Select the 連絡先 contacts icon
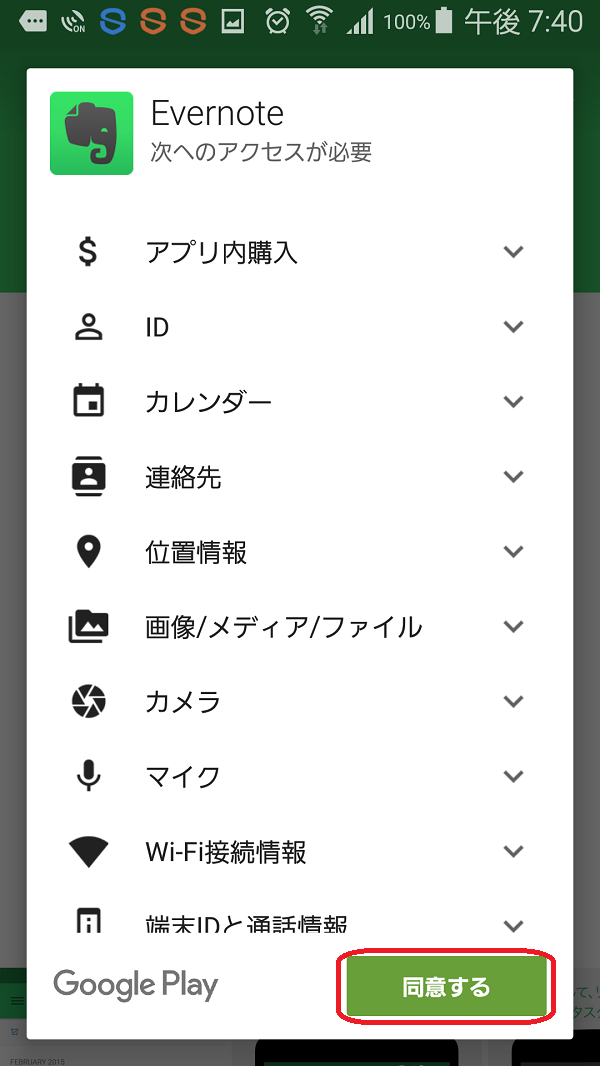 (88, 476)
